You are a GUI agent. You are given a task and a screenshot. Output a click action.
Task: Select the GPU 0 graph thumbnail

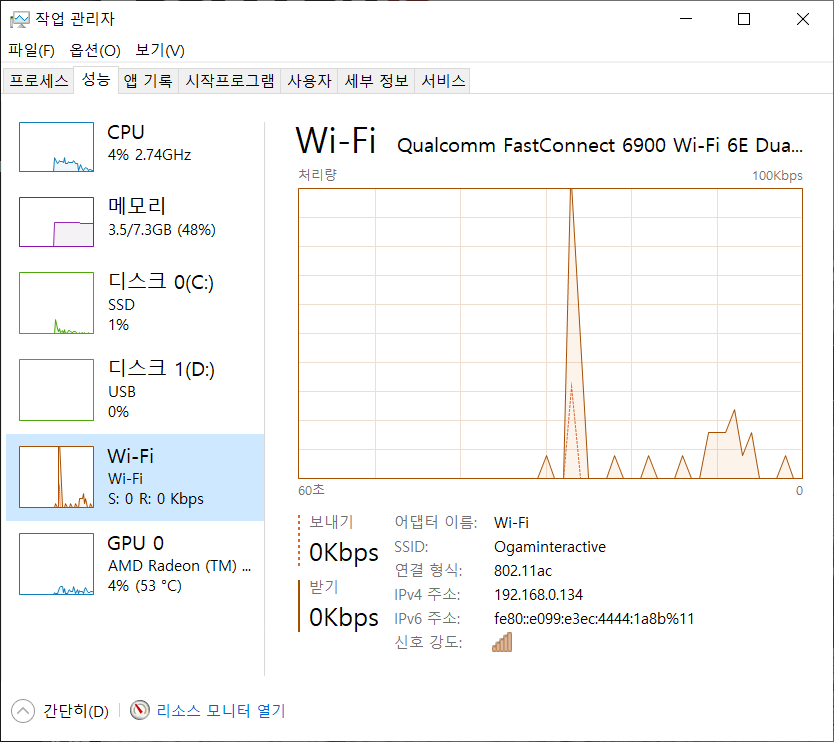[x=56, y=564]
